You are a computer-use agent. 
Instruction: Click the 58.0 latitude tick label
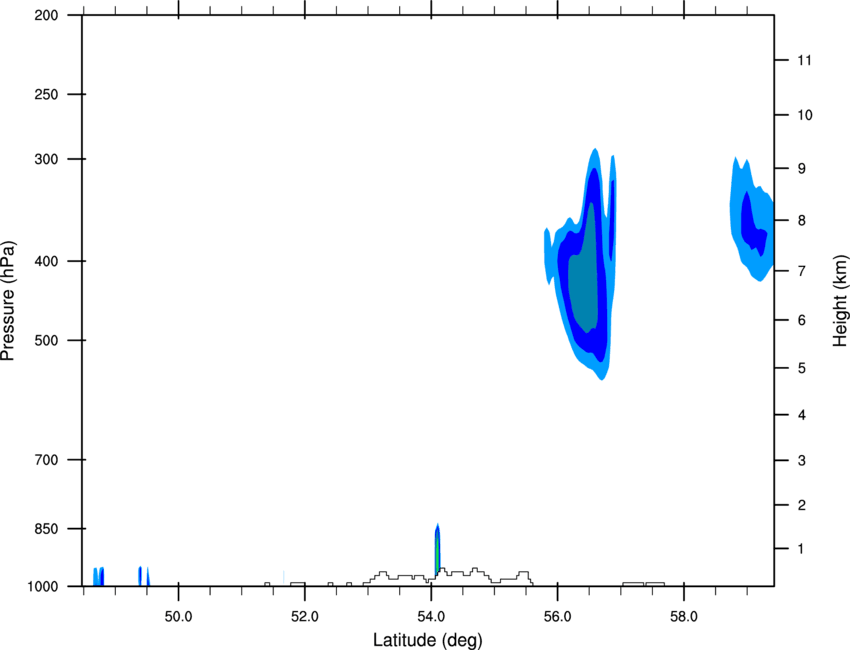(x=684, y=617)
